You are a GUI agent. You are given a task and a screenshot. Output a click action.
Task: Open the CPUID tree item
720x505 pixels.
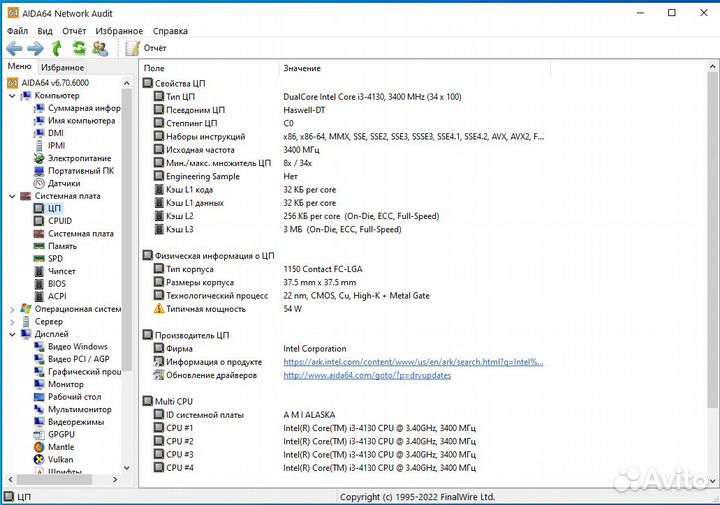coord(53,221)
